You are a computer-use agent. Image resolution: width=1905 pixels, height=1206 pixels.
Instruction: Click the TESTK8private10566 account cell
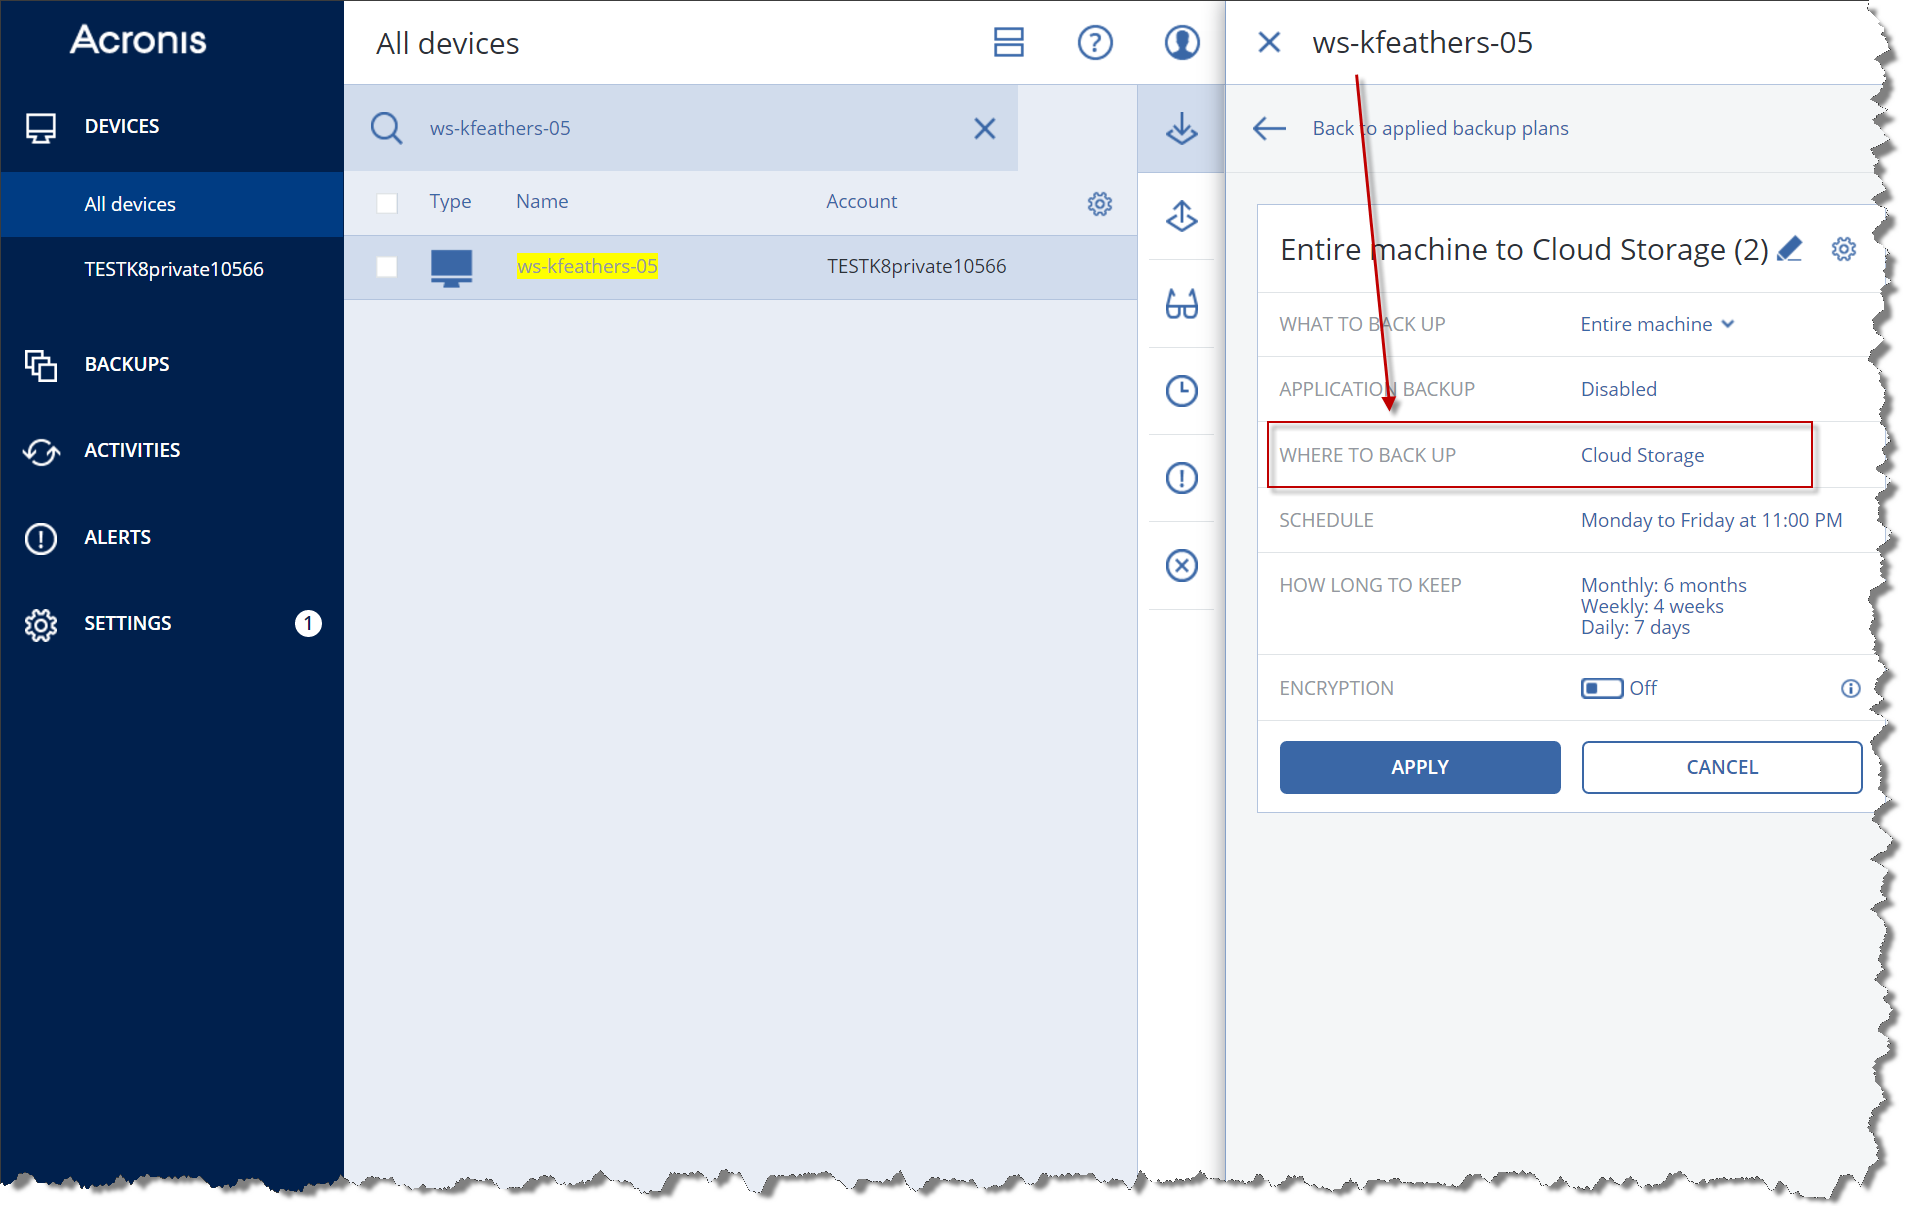point(916,266)
